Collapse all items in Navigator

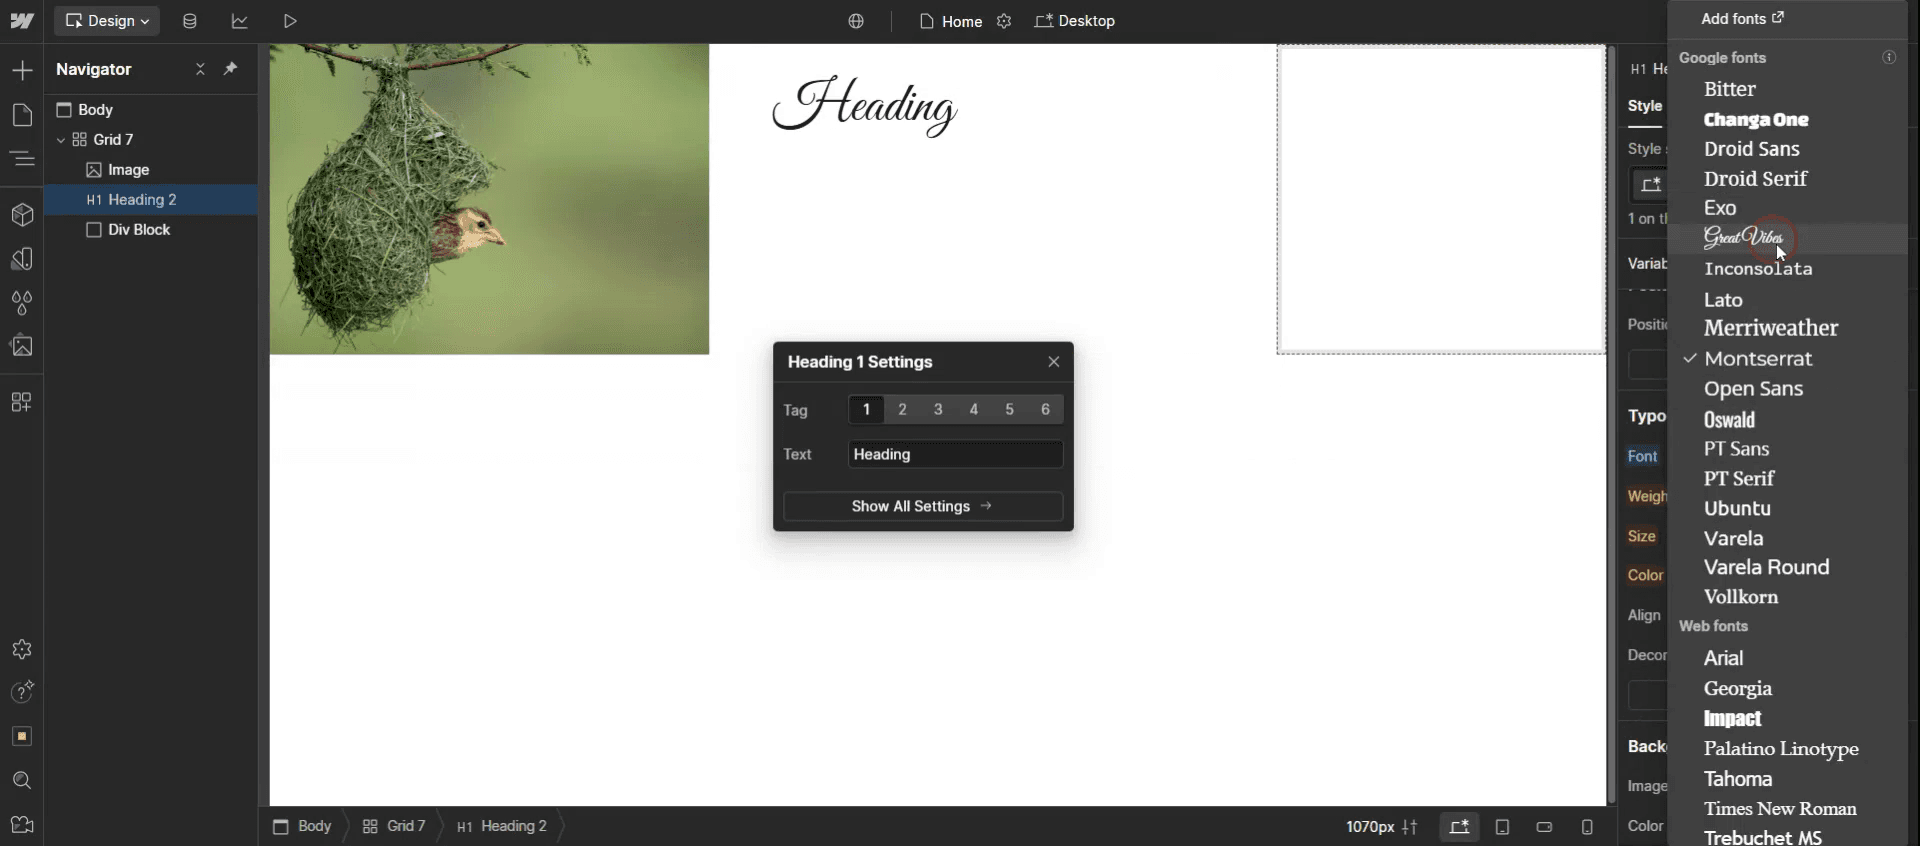click(200, 69)
